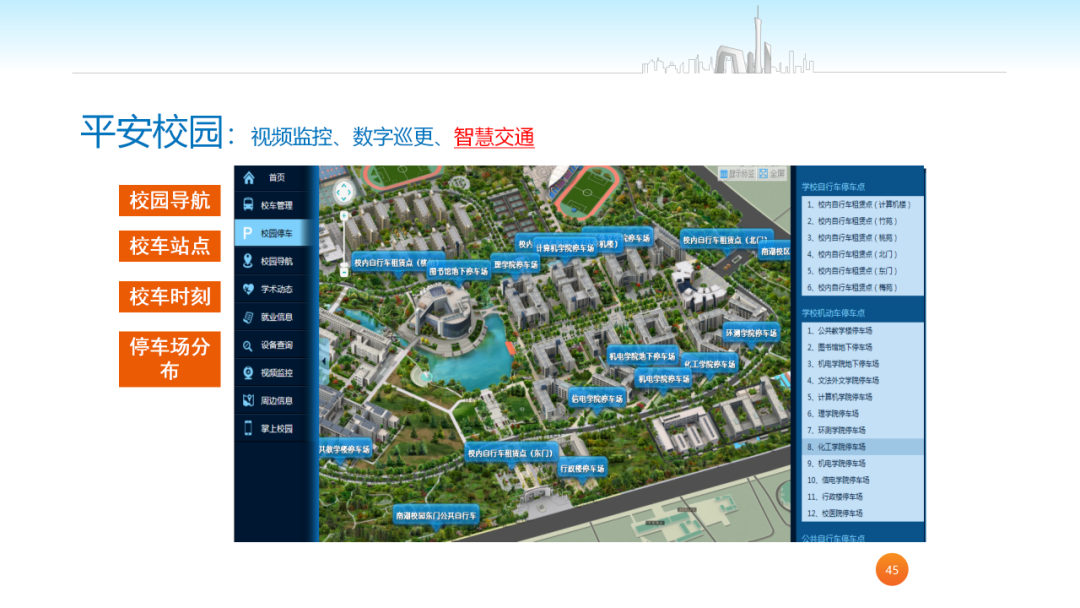The image size is (1080, 608).
Task: Click the 首页 home icon
Action: click(249, 178)
